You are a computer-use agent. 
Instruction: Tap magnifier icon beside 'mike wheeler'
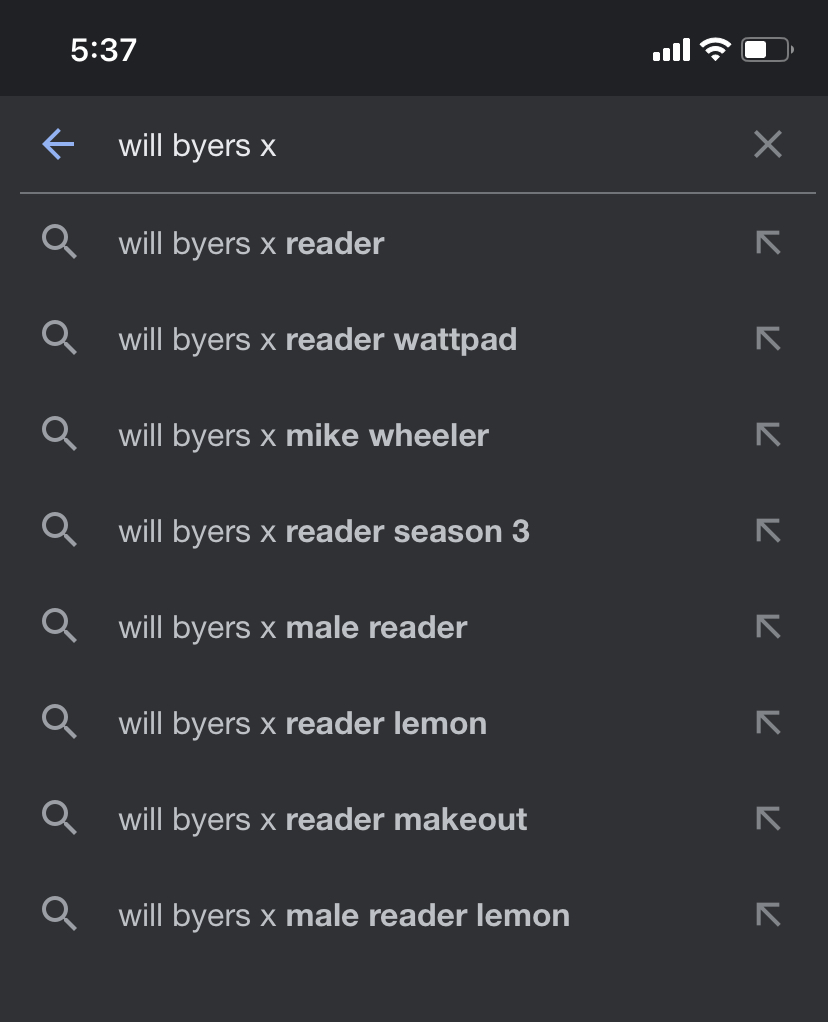tap(60, 435)
